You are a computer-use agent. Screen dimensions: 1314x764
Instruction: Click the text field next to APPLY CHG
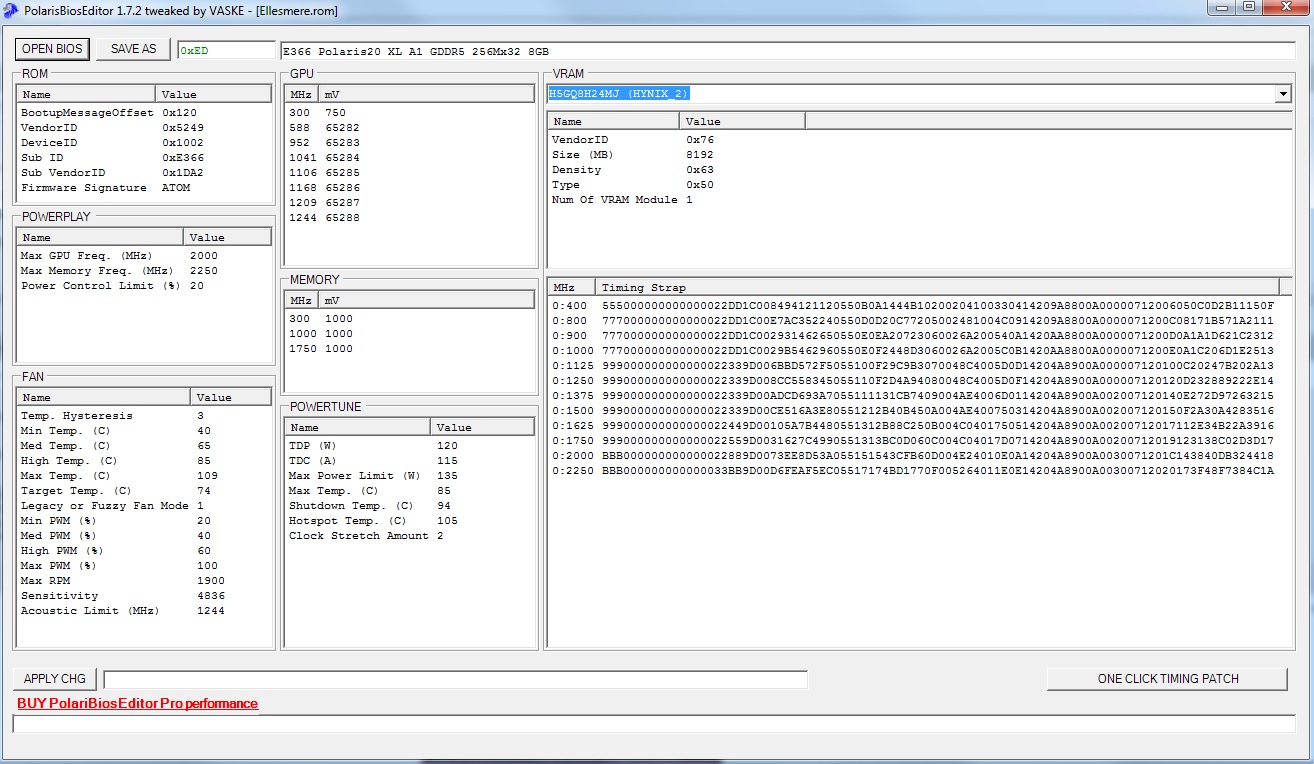455,680
